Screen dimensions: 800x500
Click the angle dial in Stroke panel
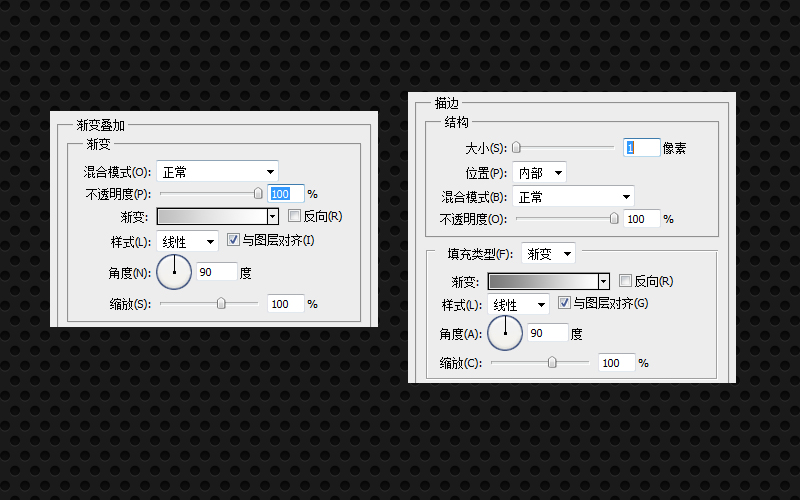coord(505,332)
